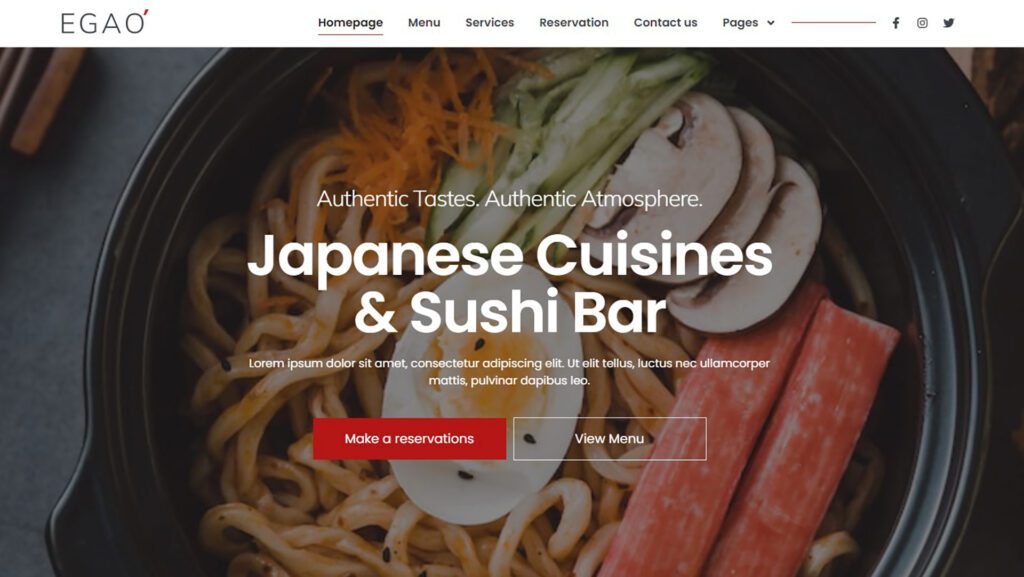Open the Twitter social icon

pyautogui.click(x=949, y=23)
